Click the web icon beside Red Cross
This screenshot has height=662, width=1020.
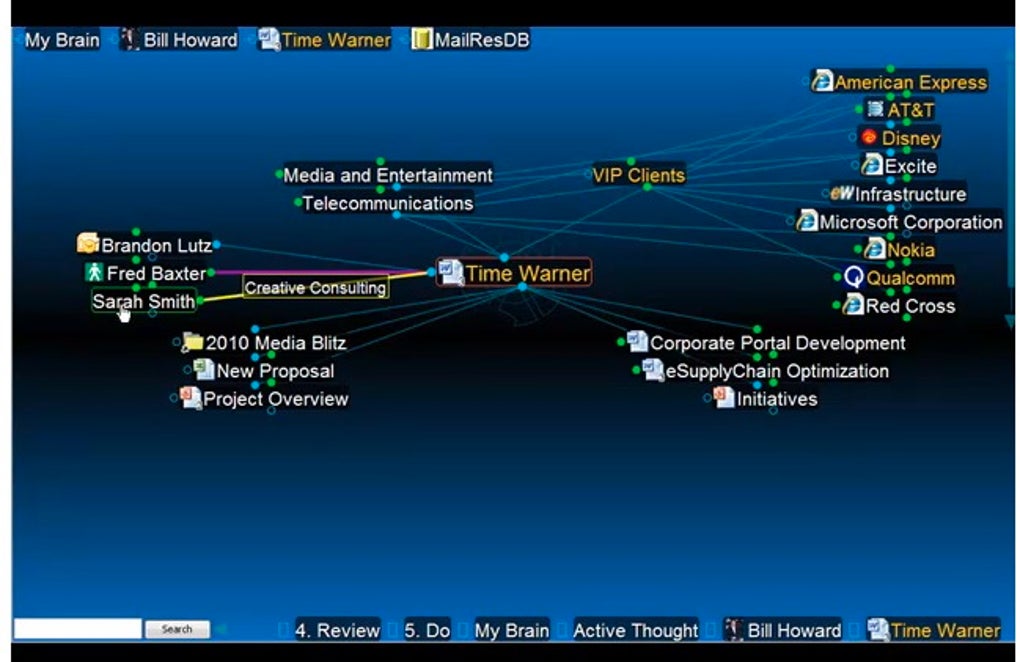click(x=853, y=304)
